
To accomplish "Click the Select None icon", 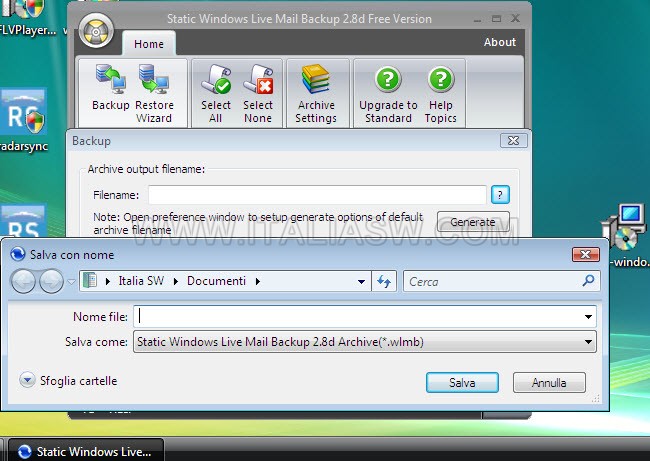I will (x=258, y=94).
